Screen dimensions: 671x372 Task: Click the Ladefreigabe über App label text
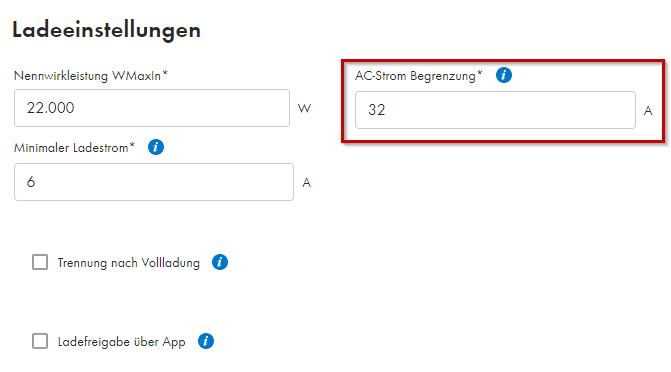point(122,342)
